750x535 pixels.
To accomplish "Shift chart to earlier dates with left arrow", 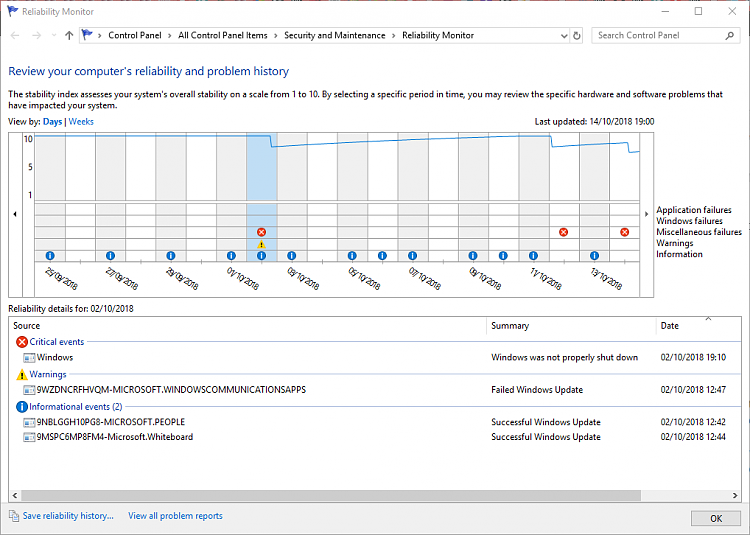I will click(15, 214).
